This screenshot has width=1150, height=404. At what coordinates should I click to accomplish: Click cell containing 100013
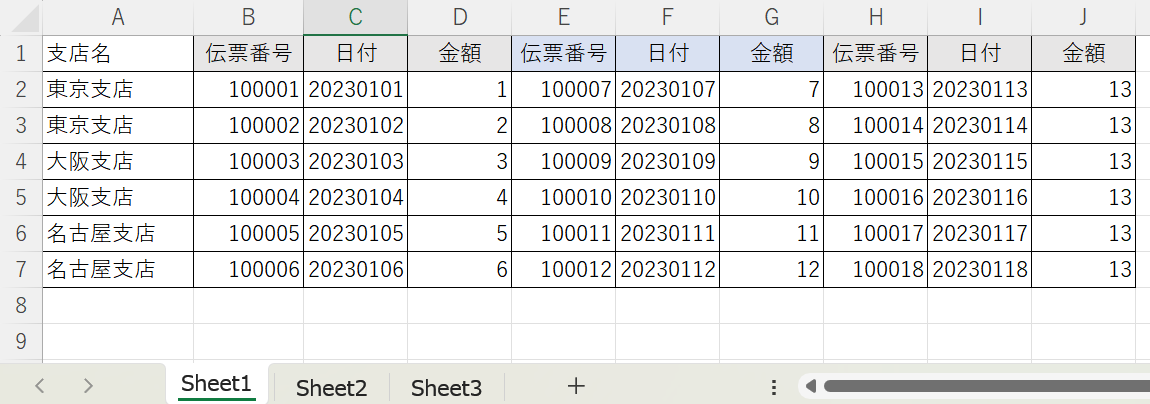click(x=876, y=89)
